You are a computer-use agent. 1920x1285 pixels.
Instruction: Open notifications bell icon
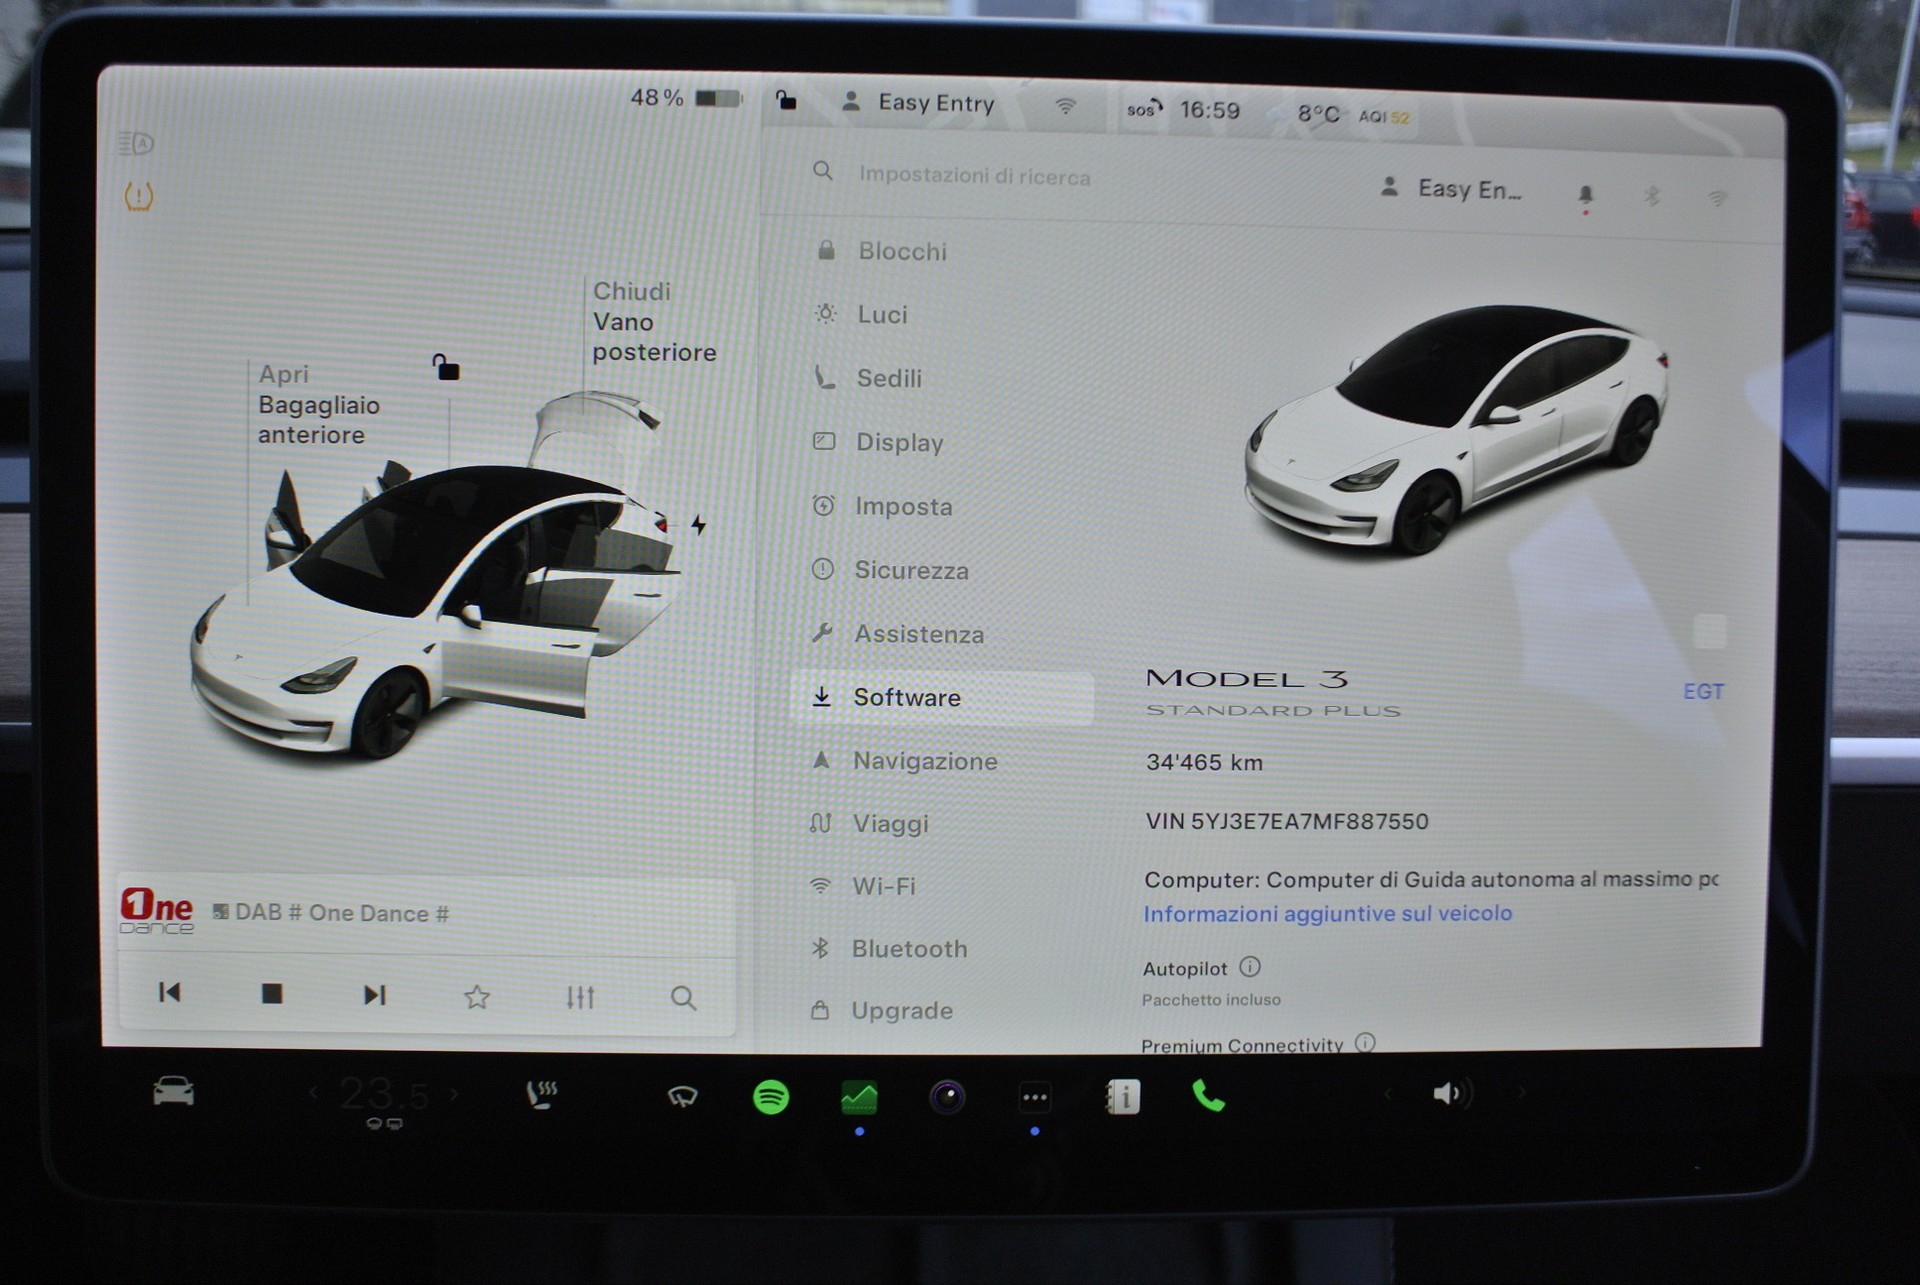pos(1585,195)
